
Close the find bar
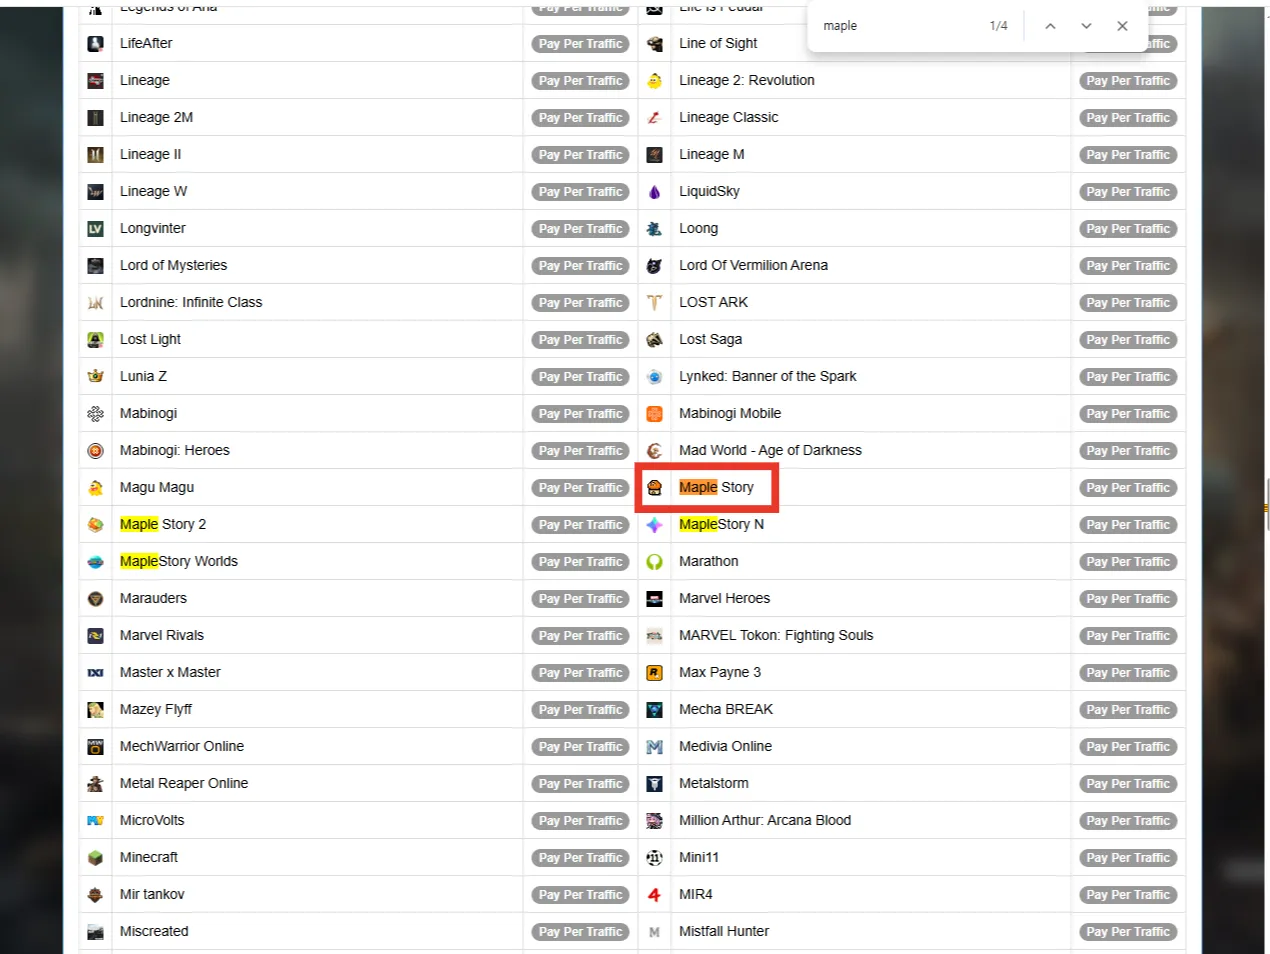(1122, 26)
